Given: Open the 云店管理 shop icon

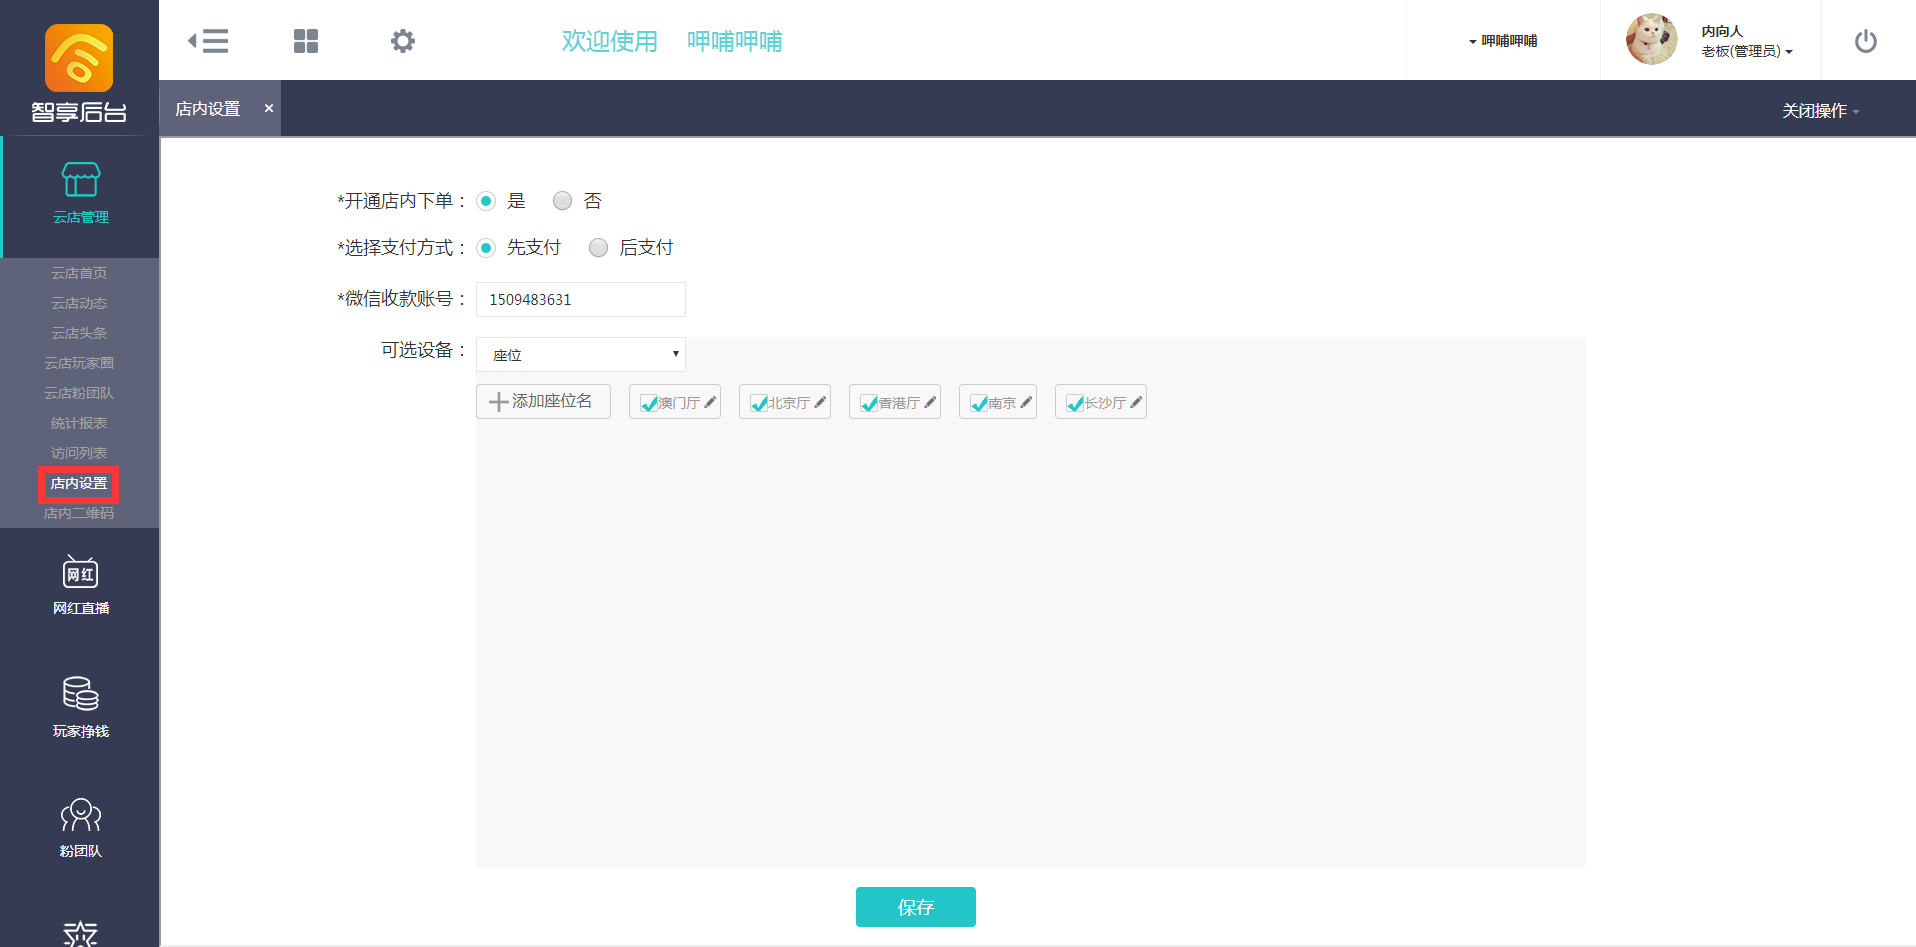Looking at the screenshot, I should [x=81, y=180].
